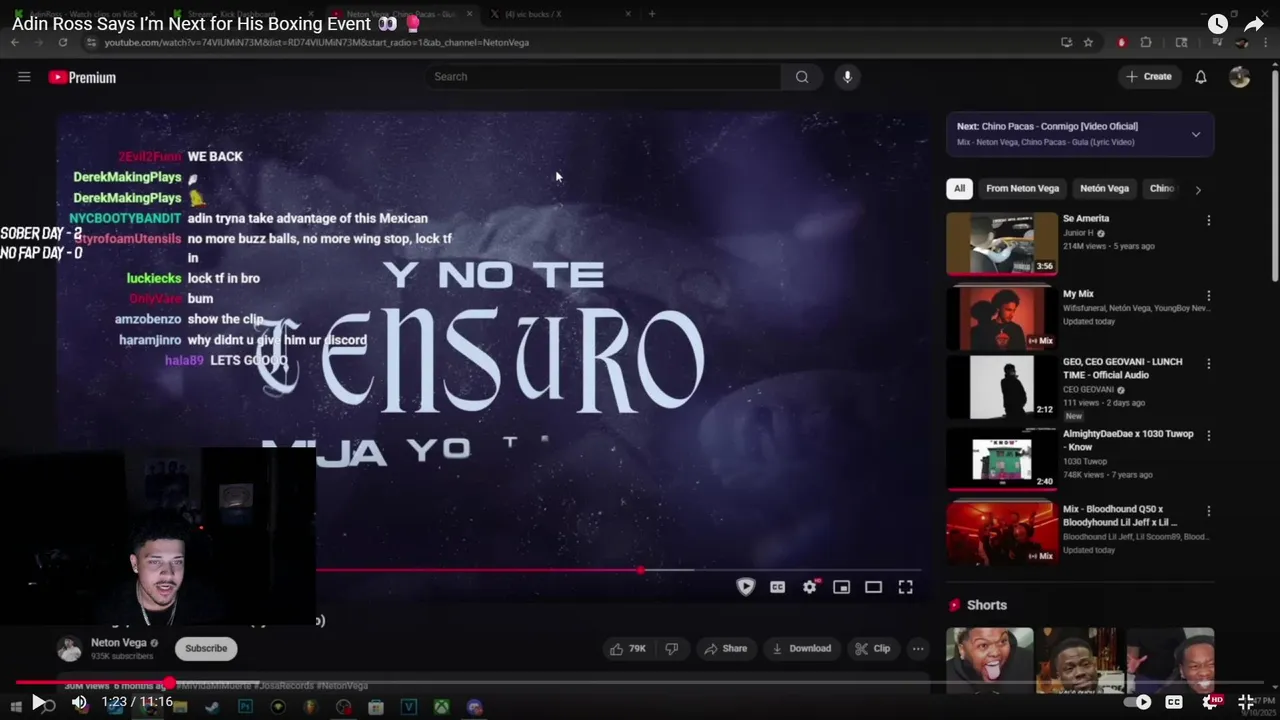The image size is (1280, 720).
Task: Open Premium controls in inner player
Action: click(745, 587)
